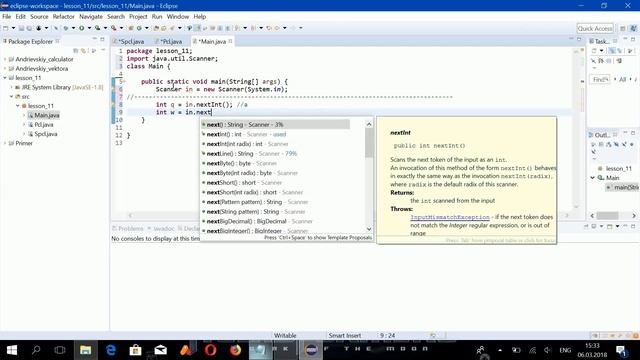Minimize the Task List view
This screenshot has width=640, height=360.
[625, 39]
